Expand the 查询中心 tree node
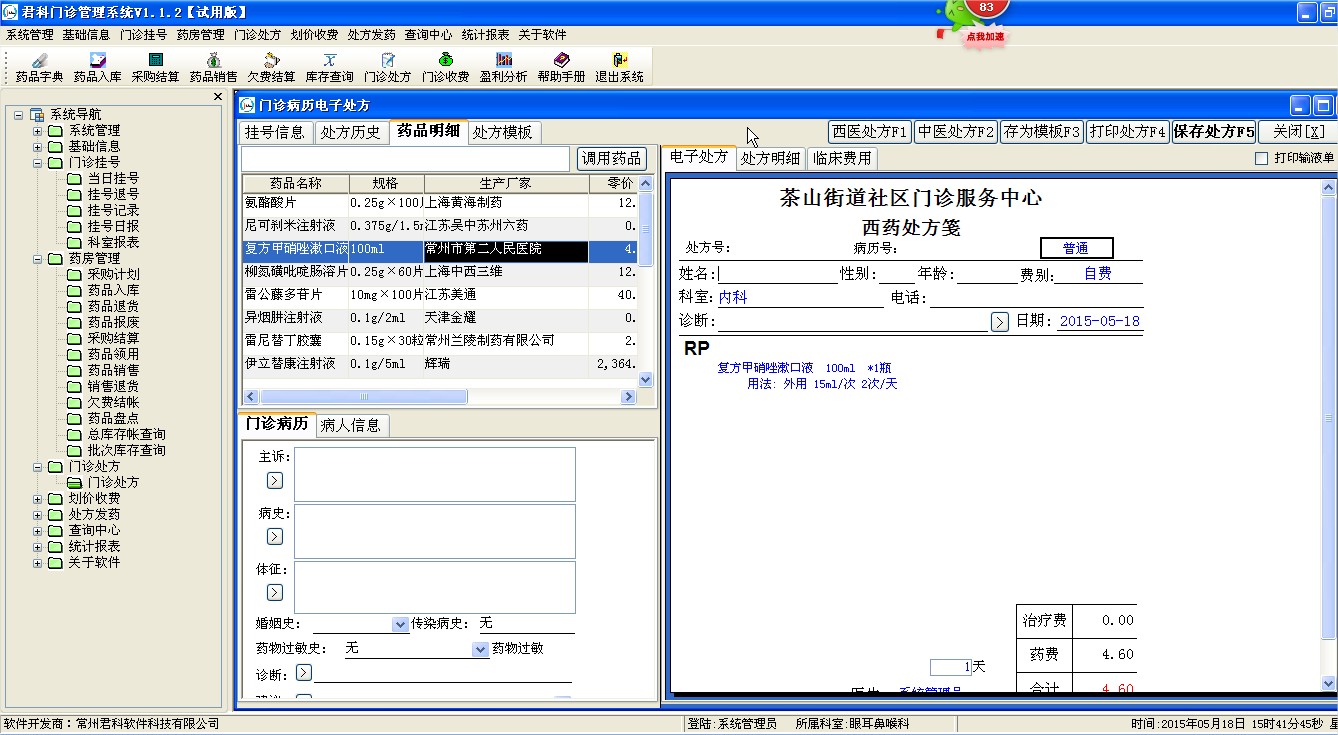 pos(38,531)
